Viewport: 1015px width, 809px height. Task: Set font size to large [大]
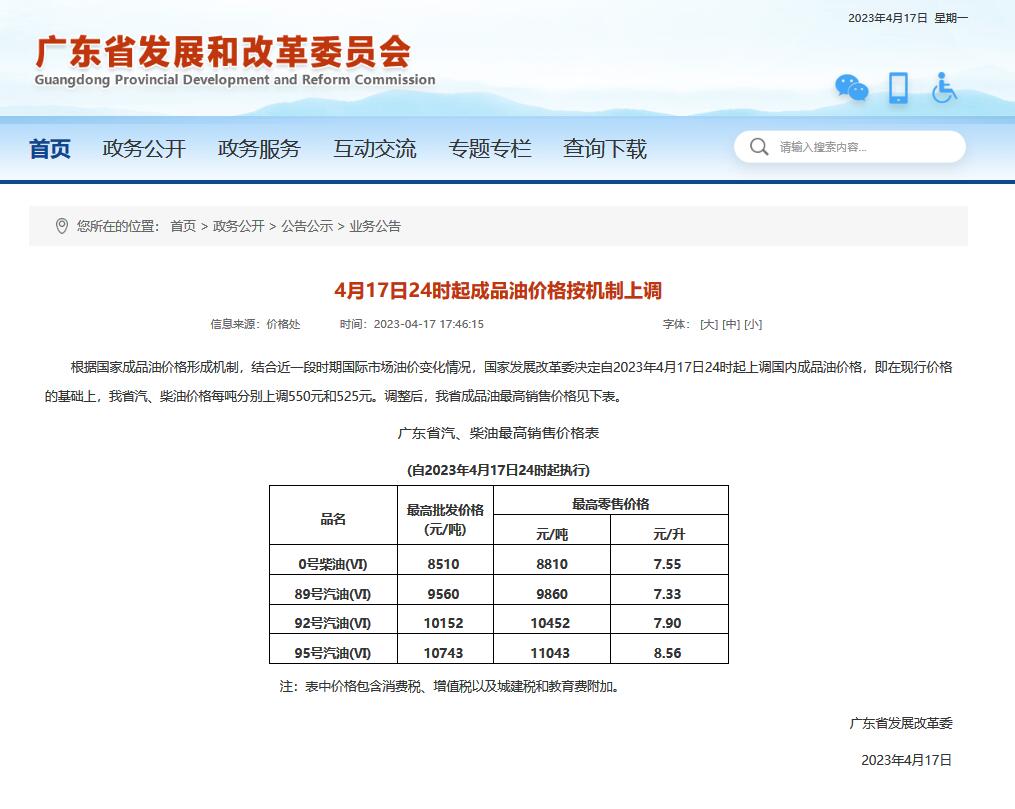click(709, 324)
